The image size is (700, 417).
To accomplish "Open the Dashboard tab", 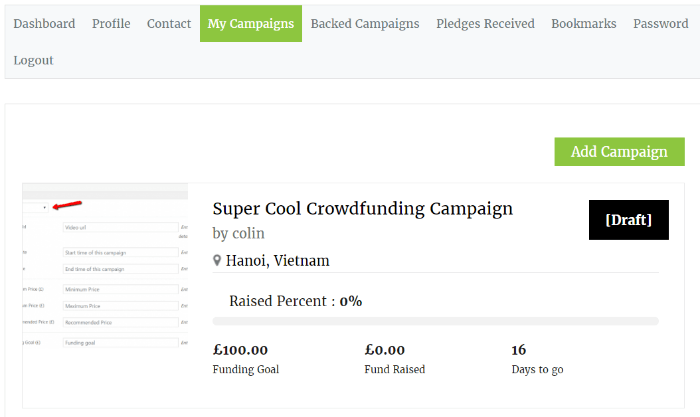I will [x=44, y=24].
